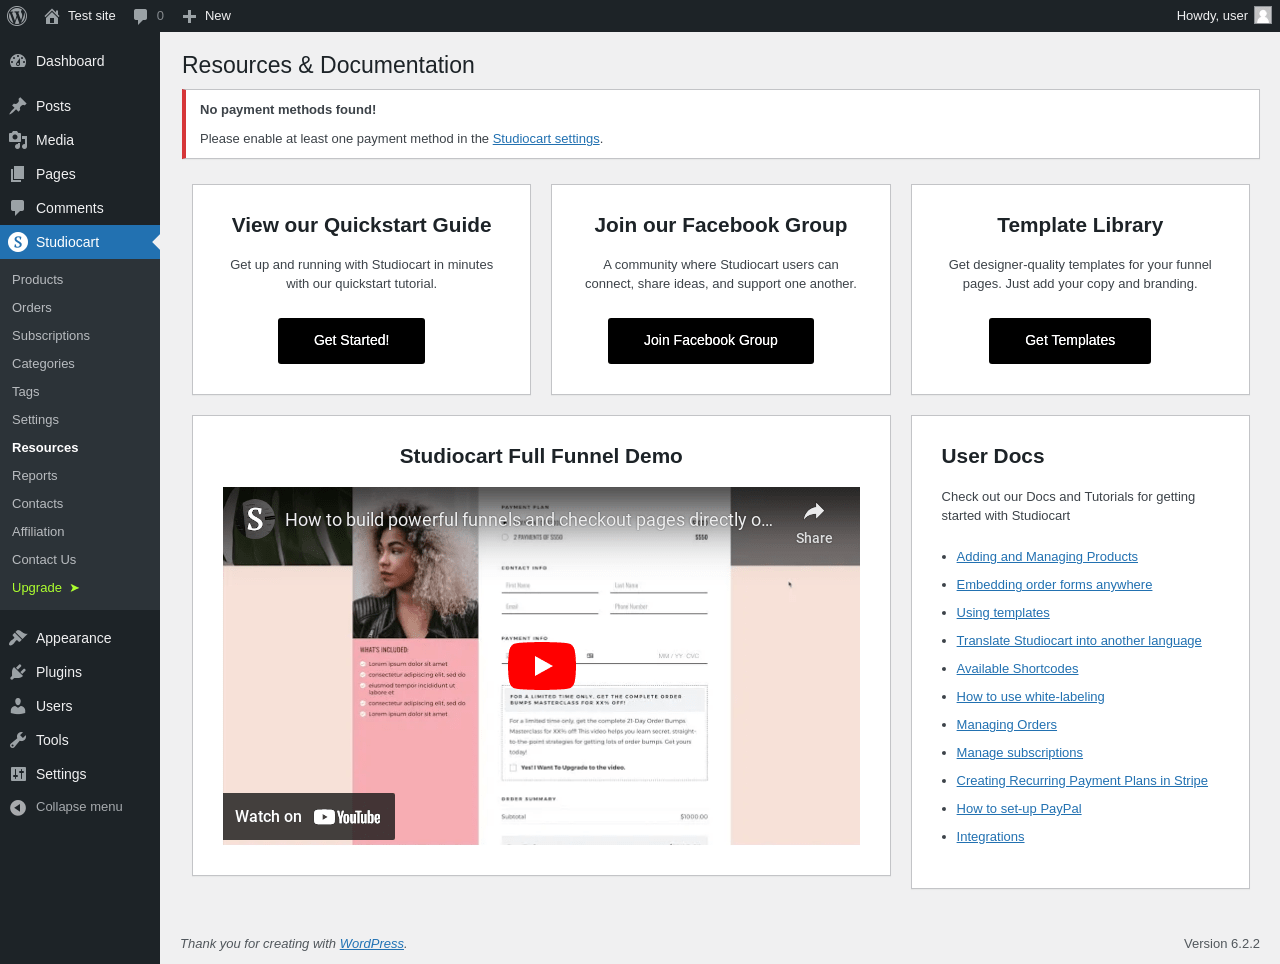
Task: Open the comments bubble icon in admin bar
Action: coord(141,16)
